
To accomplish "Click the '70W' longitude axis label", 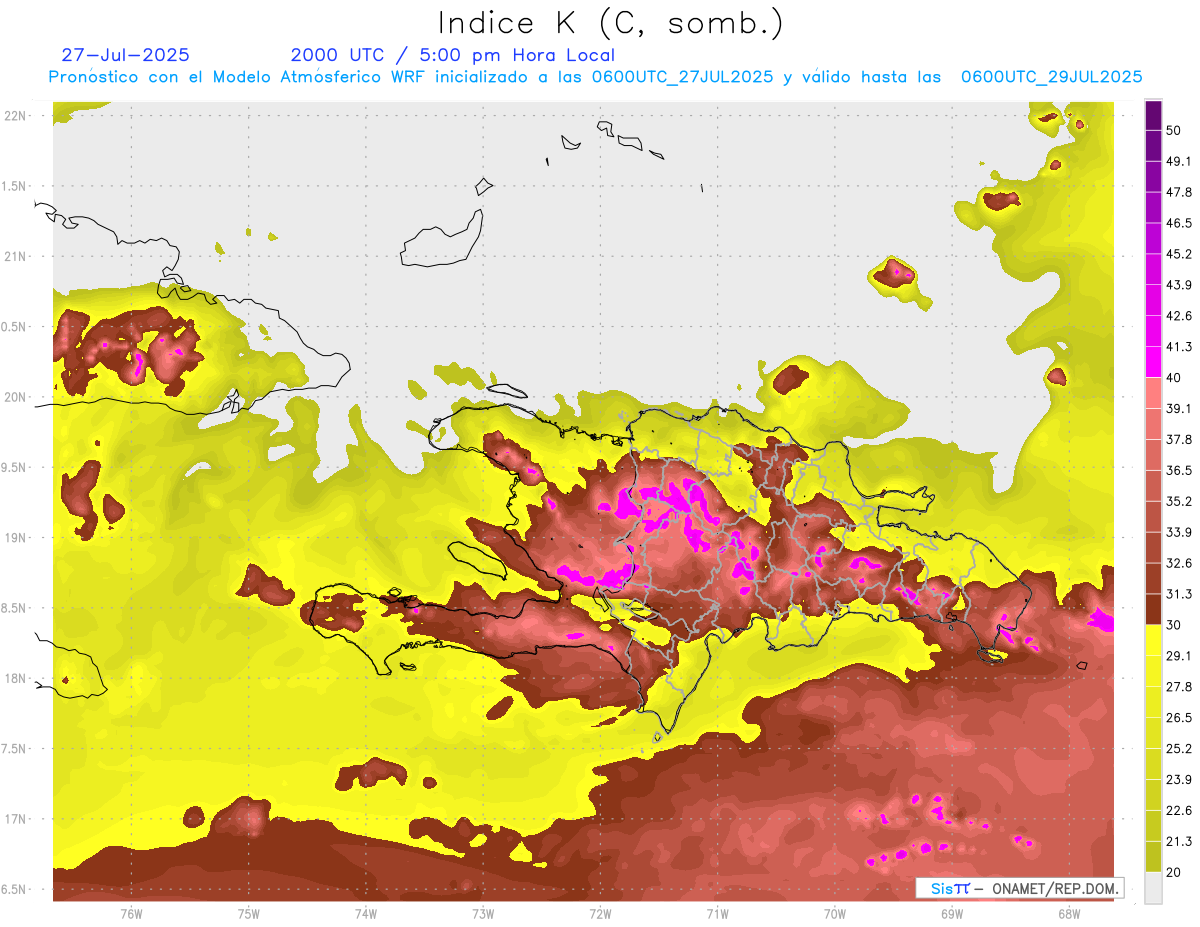I will [x=835, y=914].
